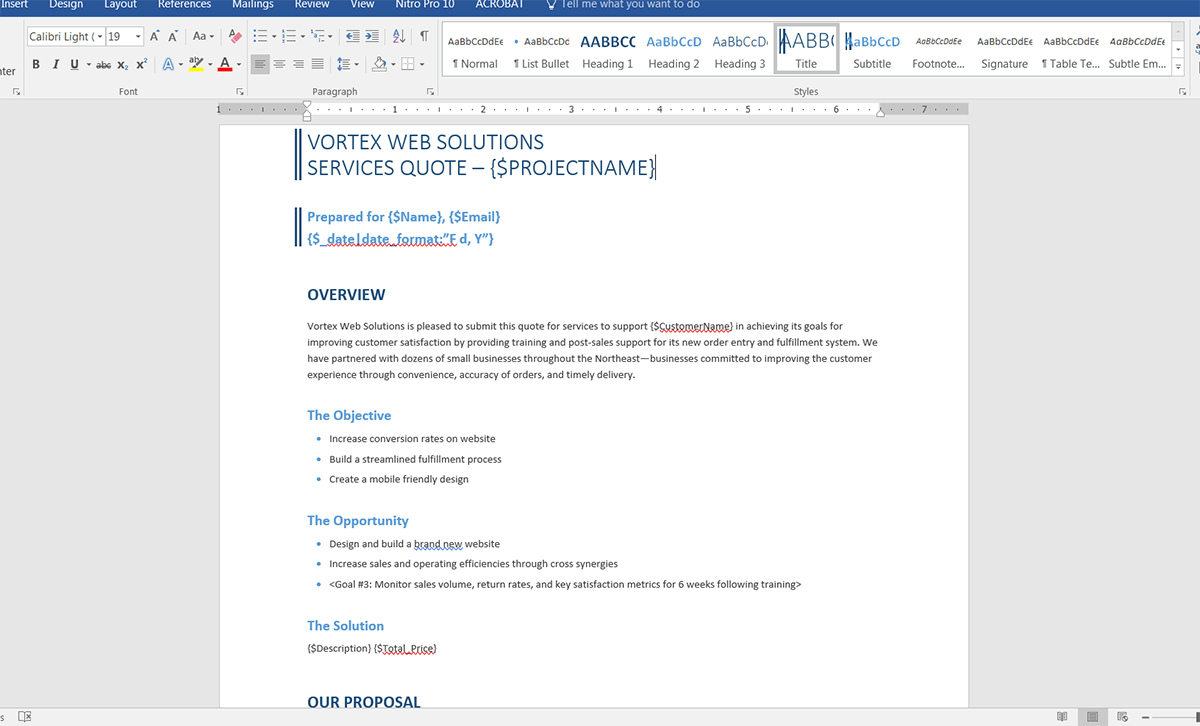
Task: Open the font color dropdown arrow
Action: pos(239,65)
